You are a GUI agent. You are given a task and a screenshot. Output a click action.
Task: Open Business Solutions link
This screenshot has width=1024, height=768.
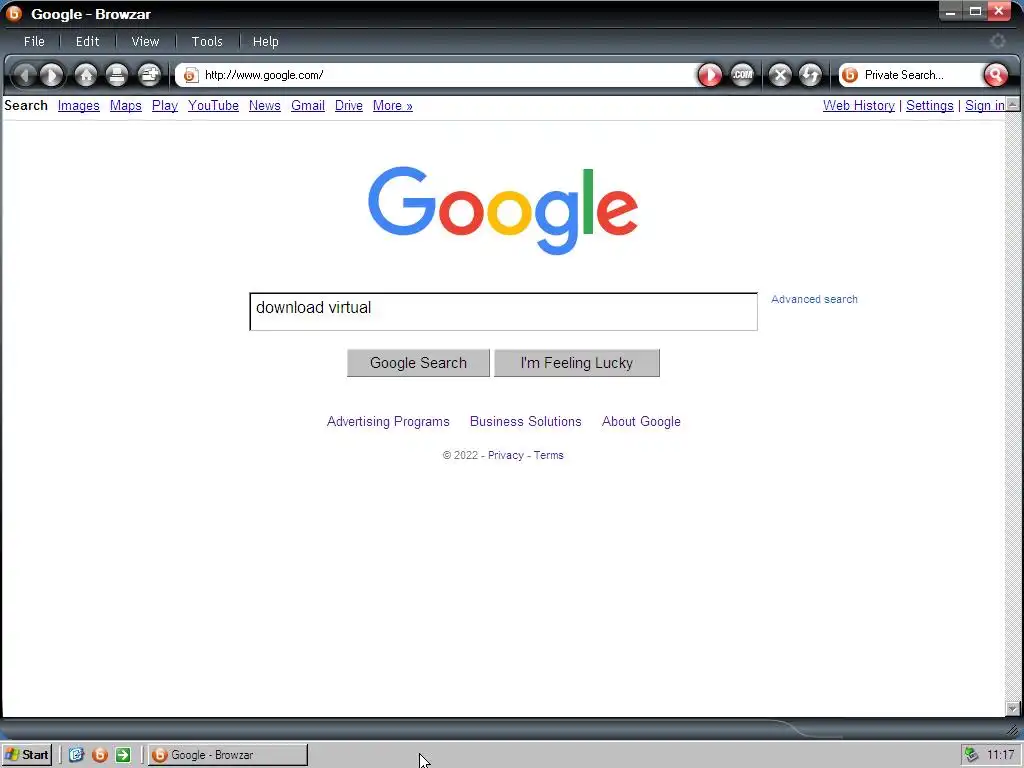point(525,422)
